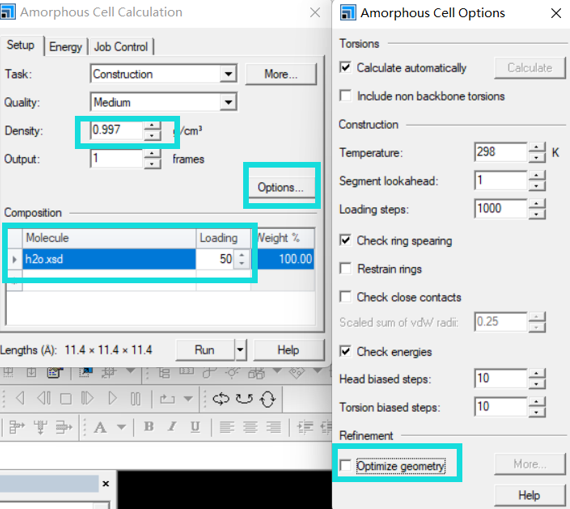570x509 pixels.
Task: Click the step forward animation icon
Action: coord(87,398)
